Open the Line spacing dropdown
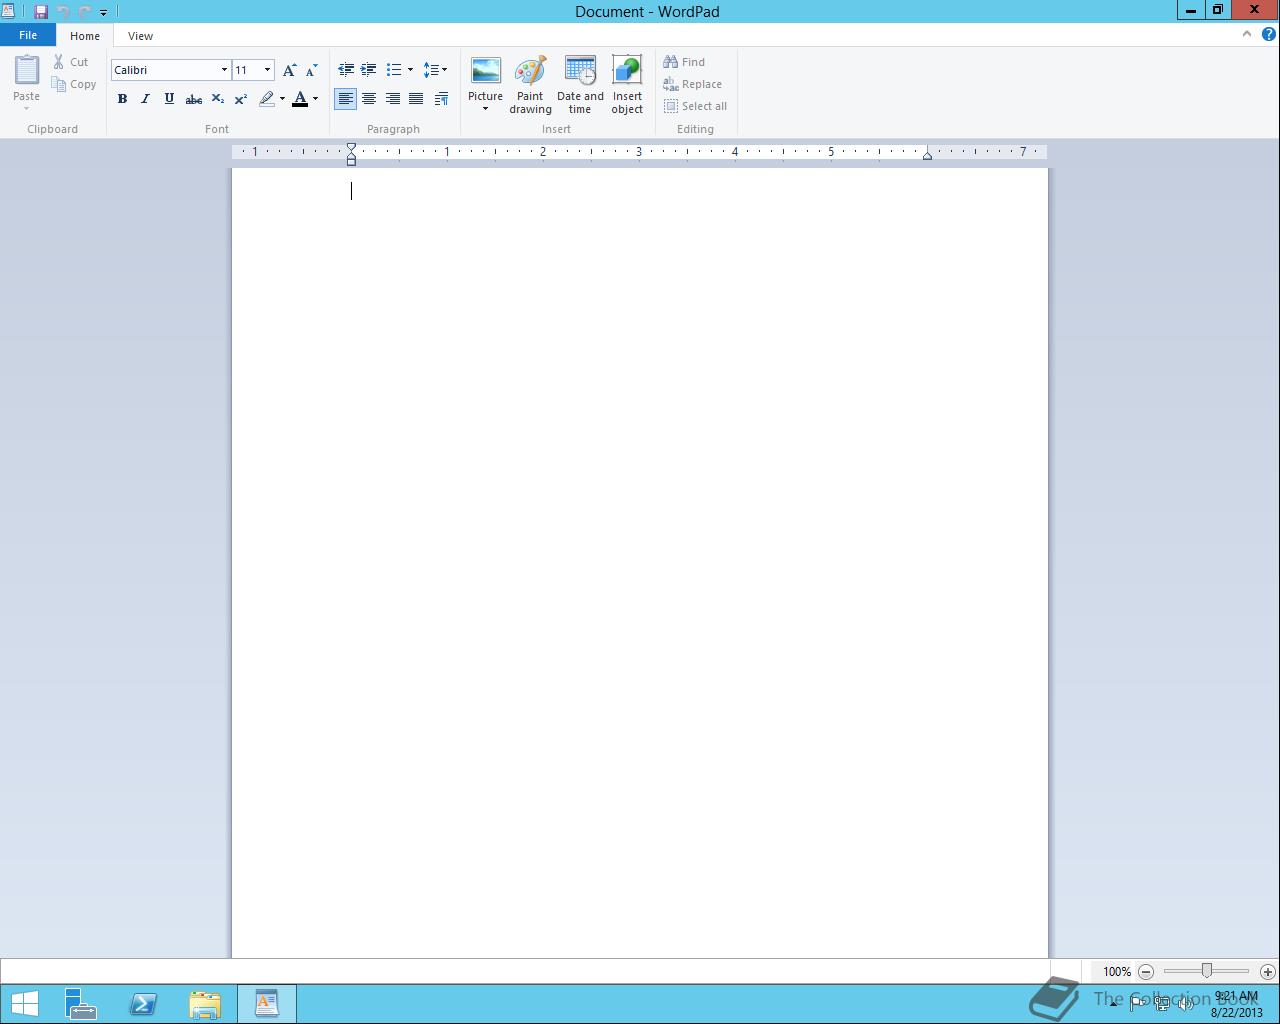The height and width of the screenshot is (1024, 1280). click(435, 70)
